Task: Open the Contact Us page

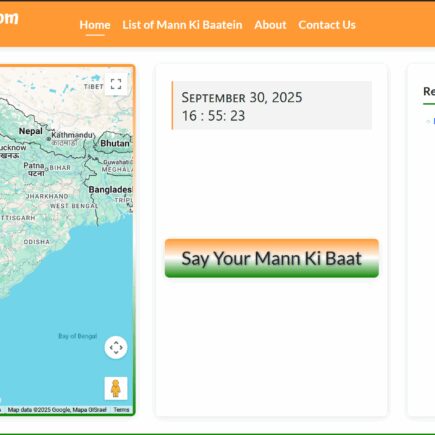Action: [x=327, y=25]
